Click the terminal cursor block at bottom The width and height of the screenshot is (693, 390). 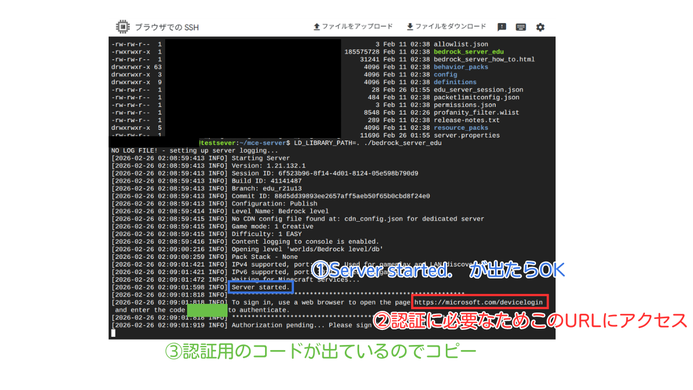pyautogui.click(x=113, y=333)
